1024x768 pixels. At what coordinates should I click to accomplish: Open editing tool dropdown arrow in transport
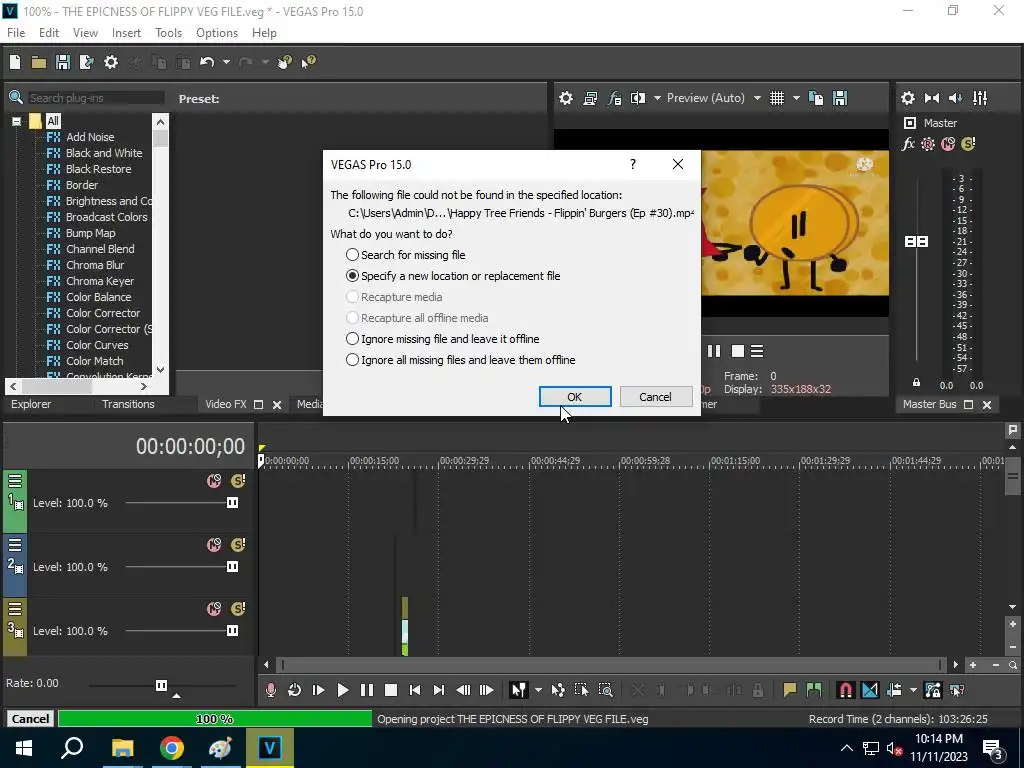coord(538,690)
